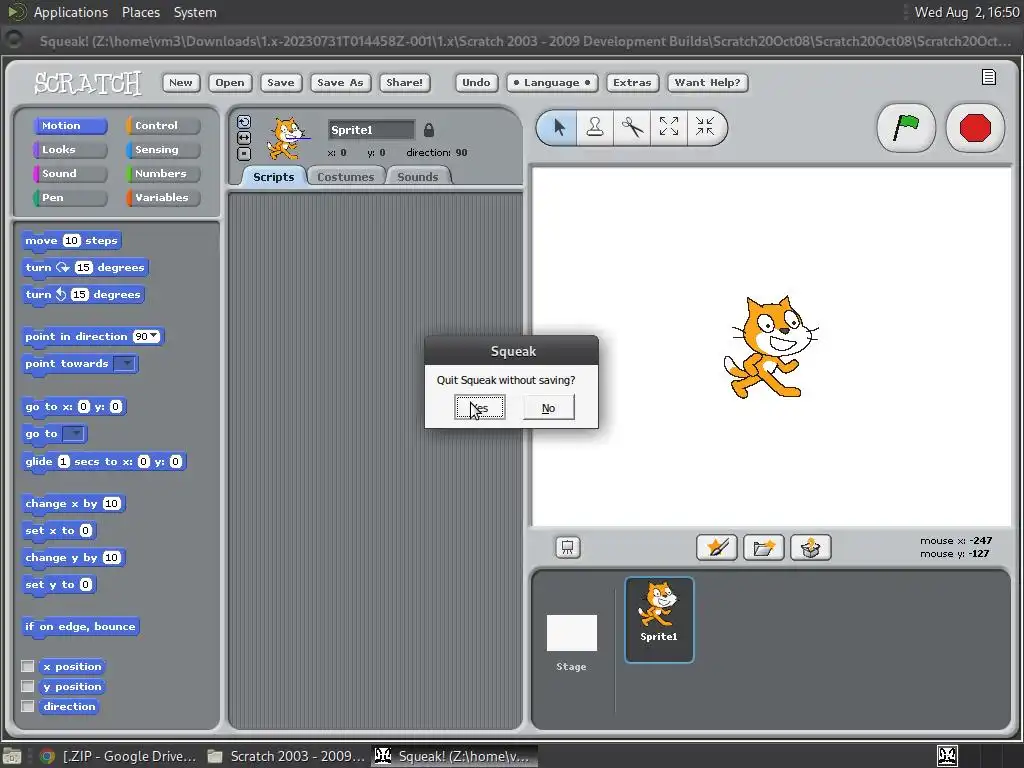
Task: Select the Pen block category
Action: click(x=70, y=197)
